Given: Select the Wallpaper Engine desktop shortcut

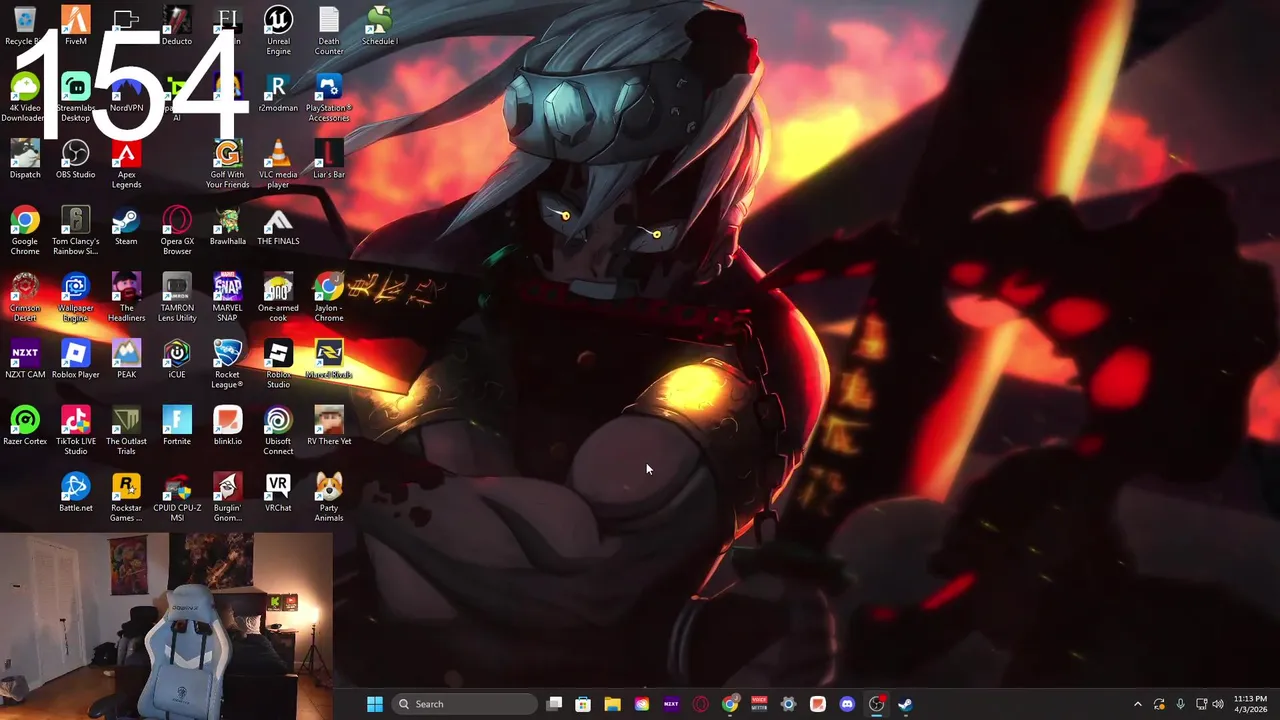Looking at the screenshot, I should 75,298.
